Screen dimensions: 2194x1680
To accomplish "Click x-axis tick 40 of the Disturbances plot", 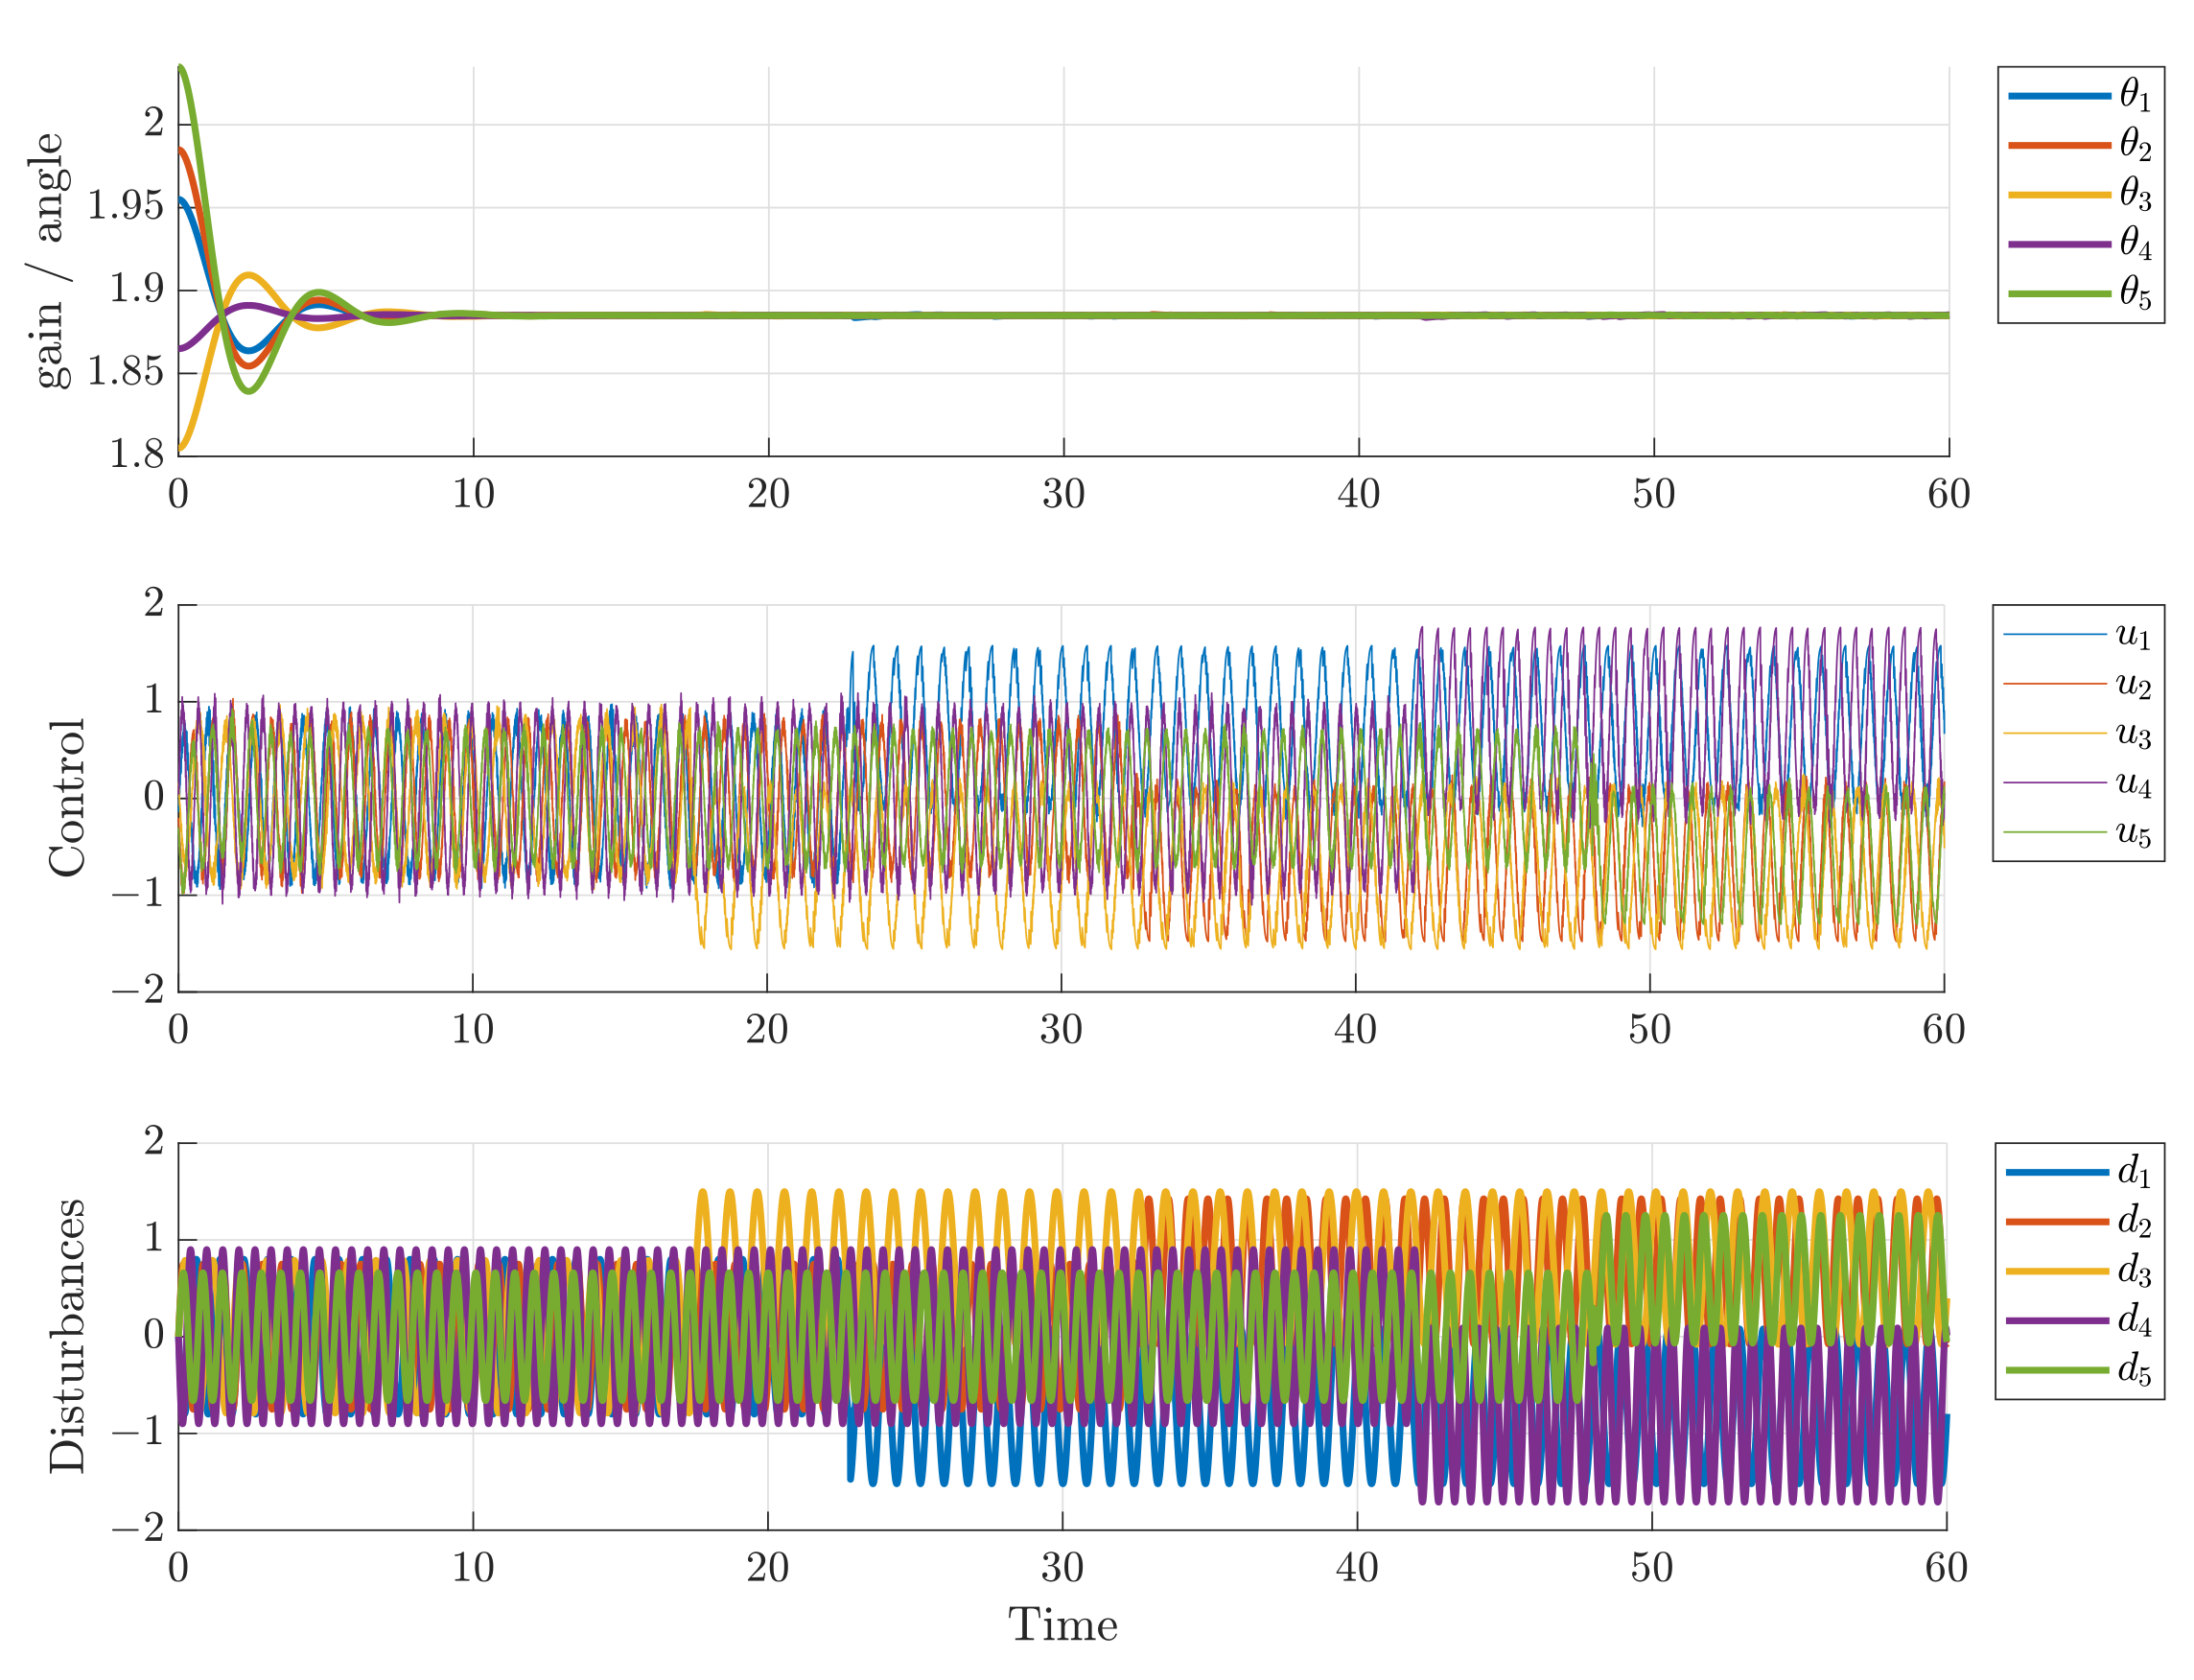I will [x=1357, y=1568].
